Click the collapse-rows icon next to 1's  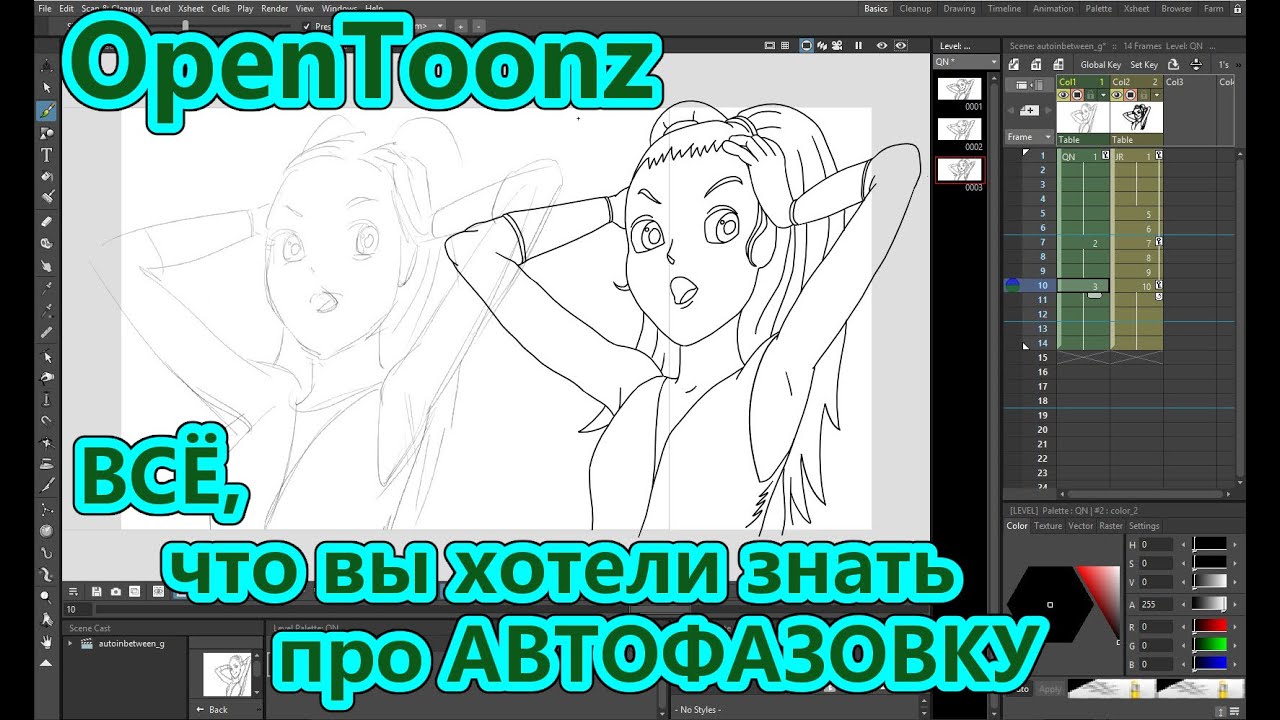(x=1196, y=64)
